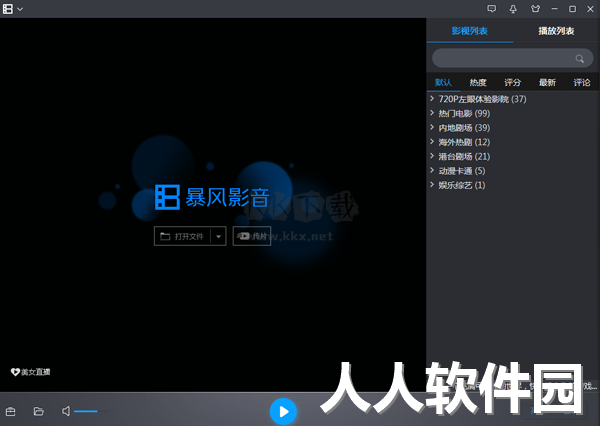Select the 720P左眼体验影院 (37) row text
The height and width of the screenshot is (426, 600).
click(x=483, y=99)
